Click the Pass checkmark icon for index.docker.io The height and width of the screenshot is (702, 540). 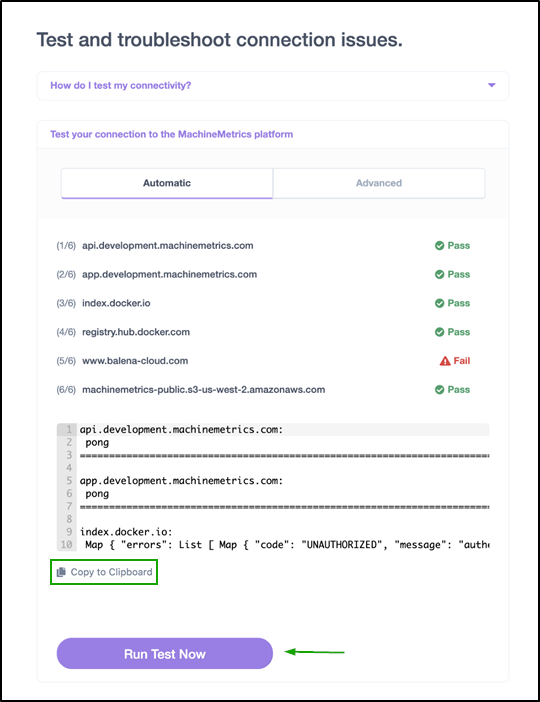439,303
